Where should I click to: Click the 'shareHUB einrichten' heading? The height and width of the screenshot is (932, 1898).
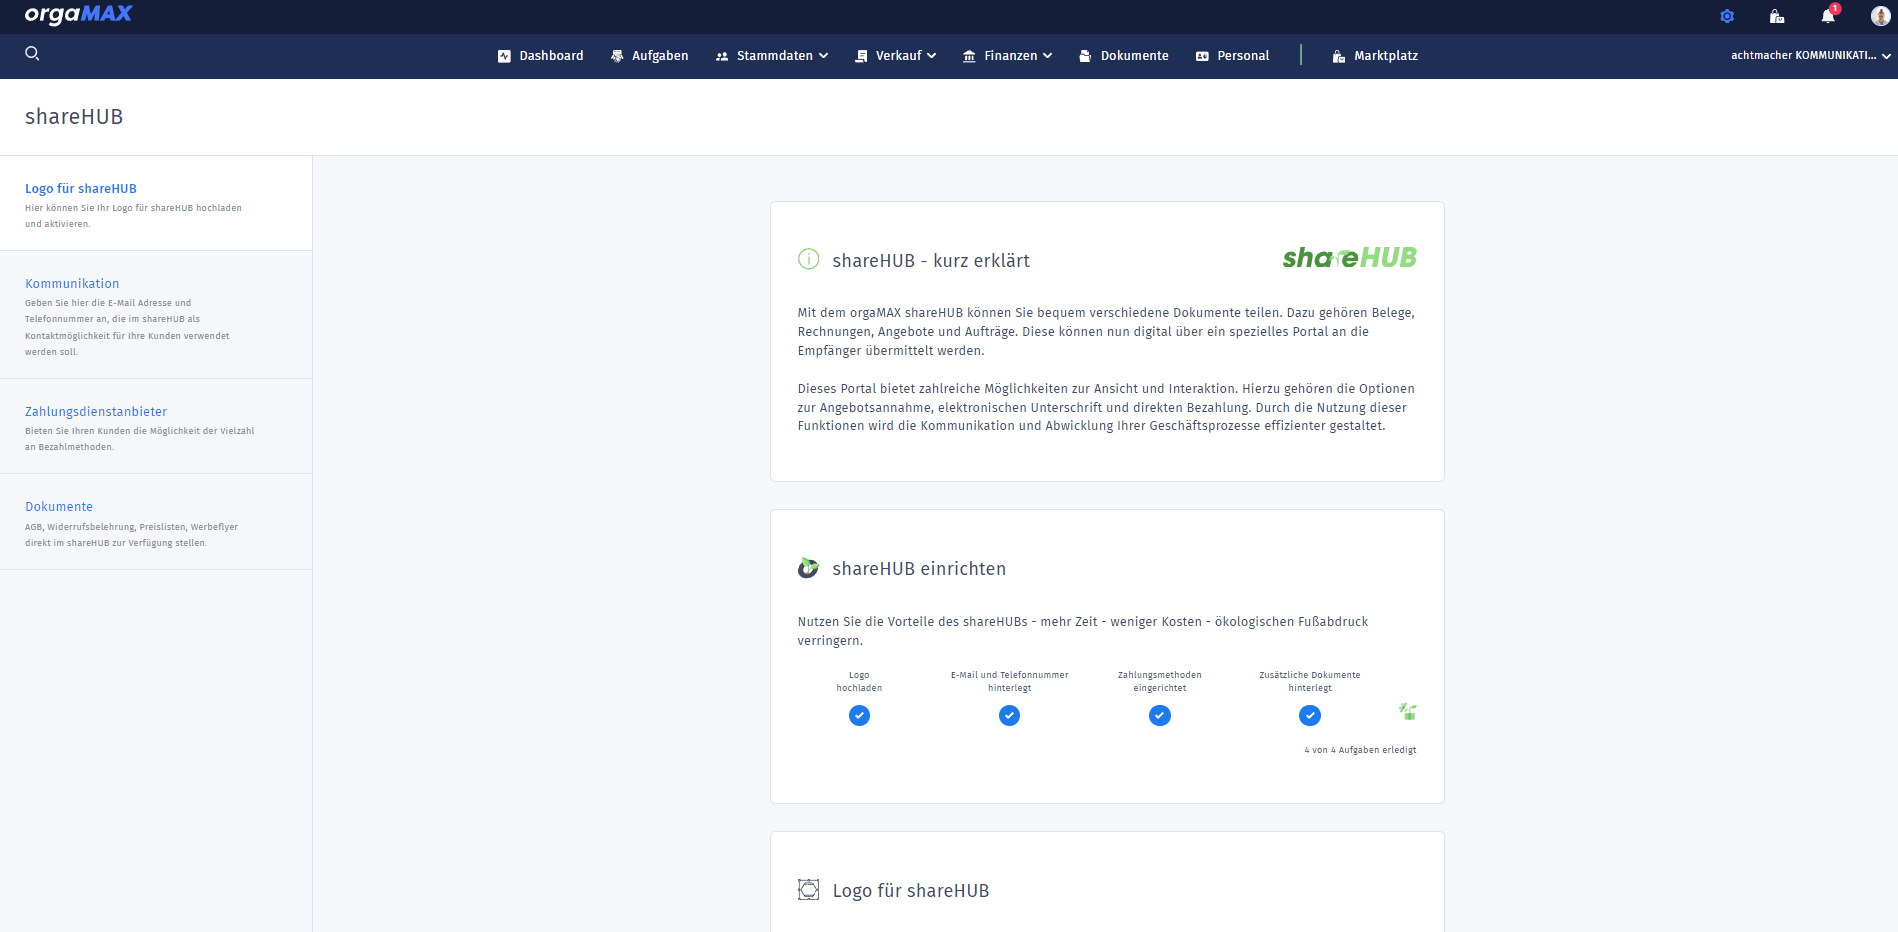(x=919, y=569)
